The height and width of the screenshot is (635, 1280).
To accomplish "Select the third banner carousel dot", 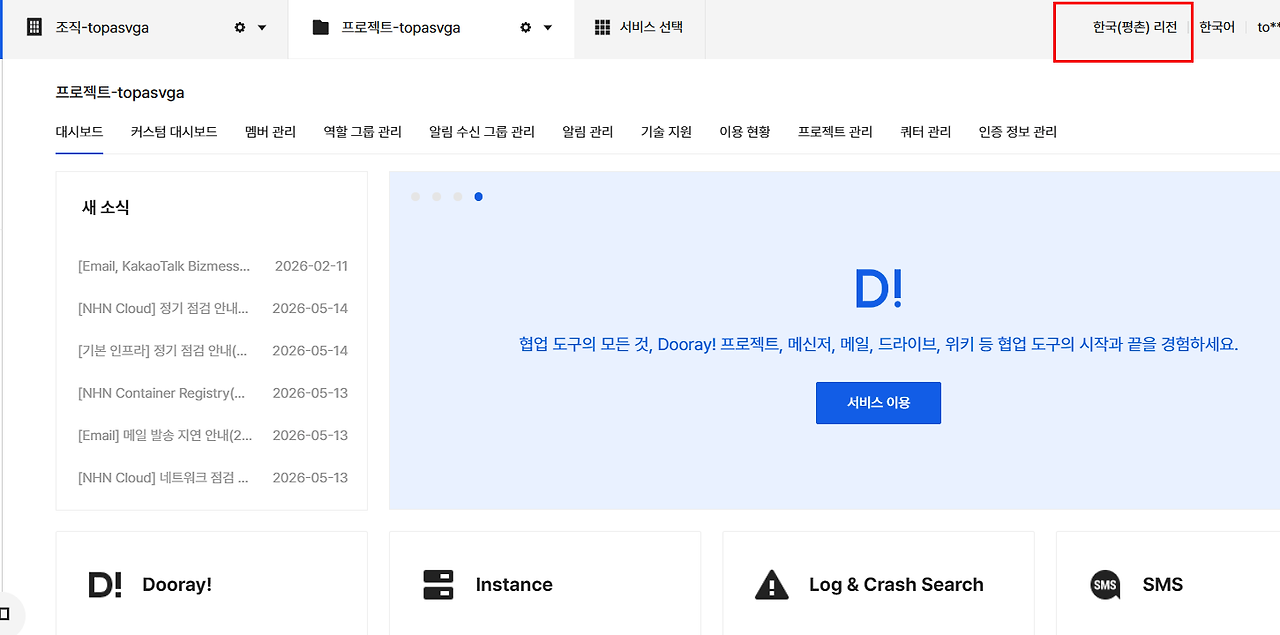I will [457, 197].
